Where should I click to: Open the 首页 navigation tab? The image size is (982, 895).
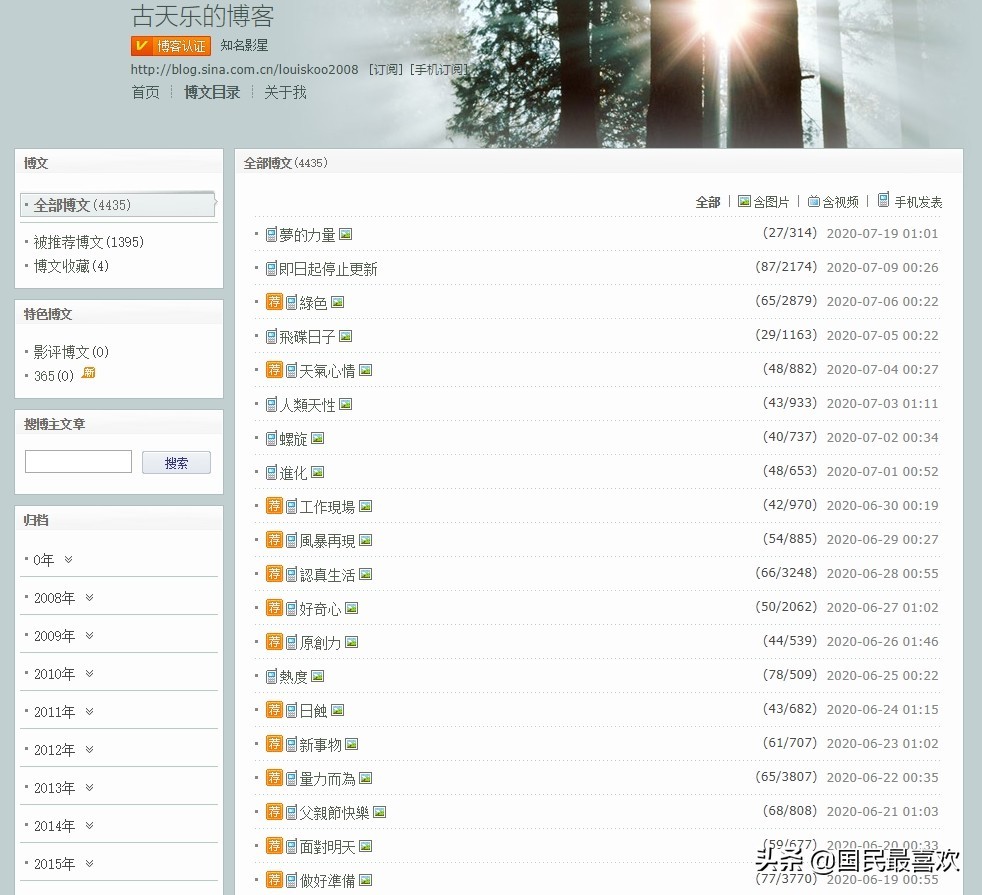[145, 92]
